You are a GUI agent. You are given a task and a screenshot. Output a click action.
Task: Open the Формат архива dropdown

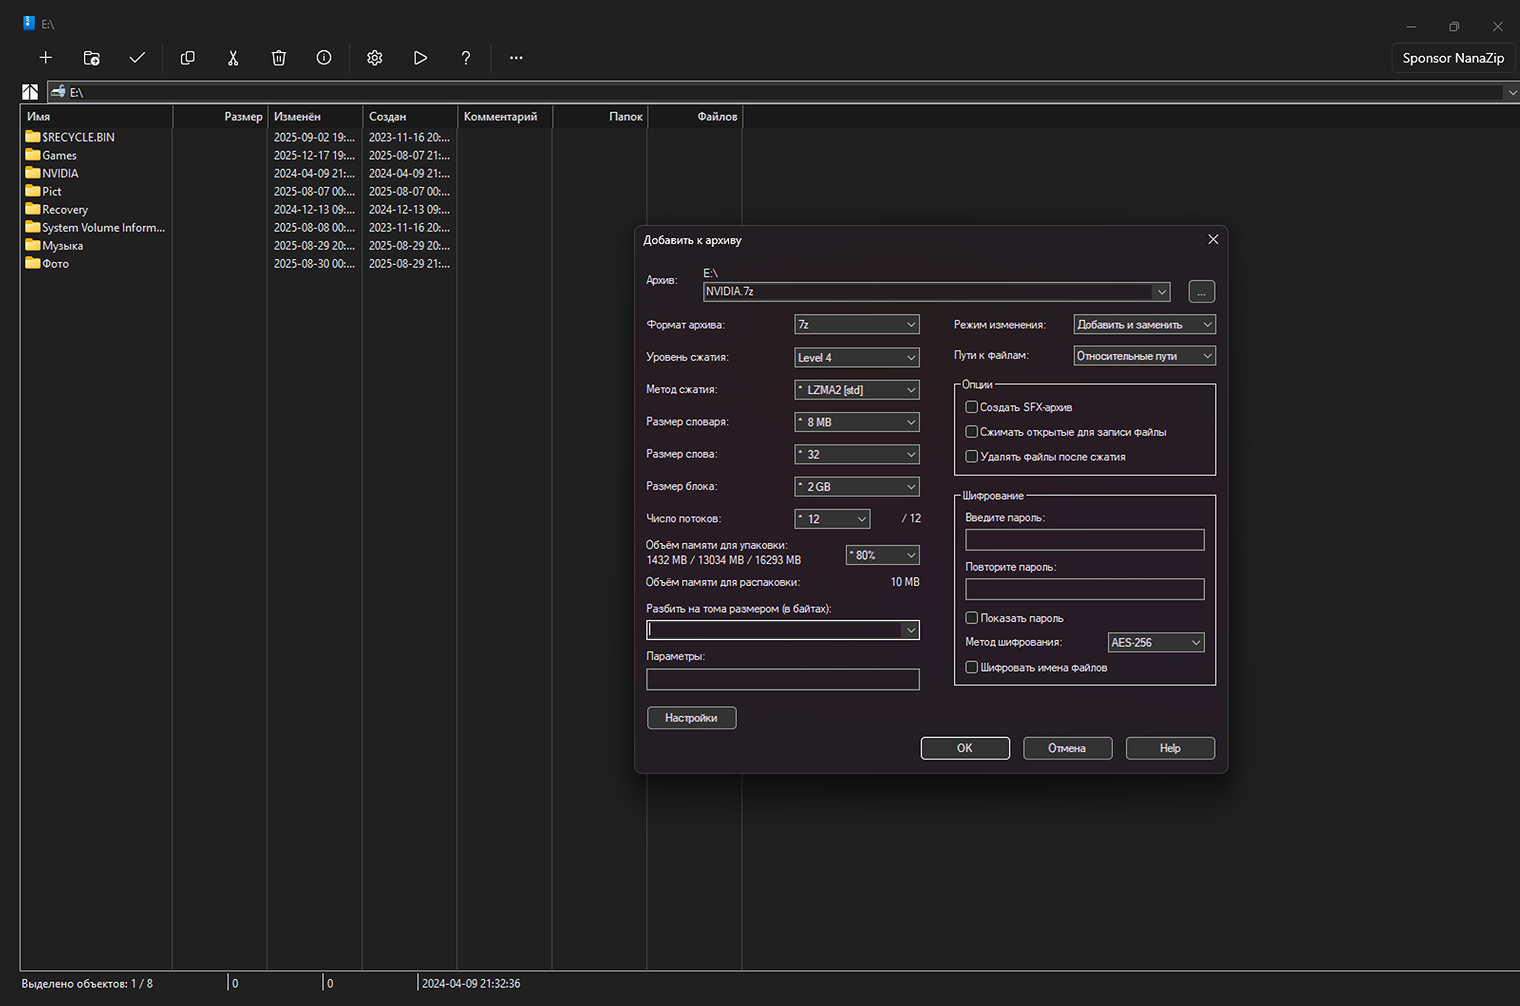856,325
